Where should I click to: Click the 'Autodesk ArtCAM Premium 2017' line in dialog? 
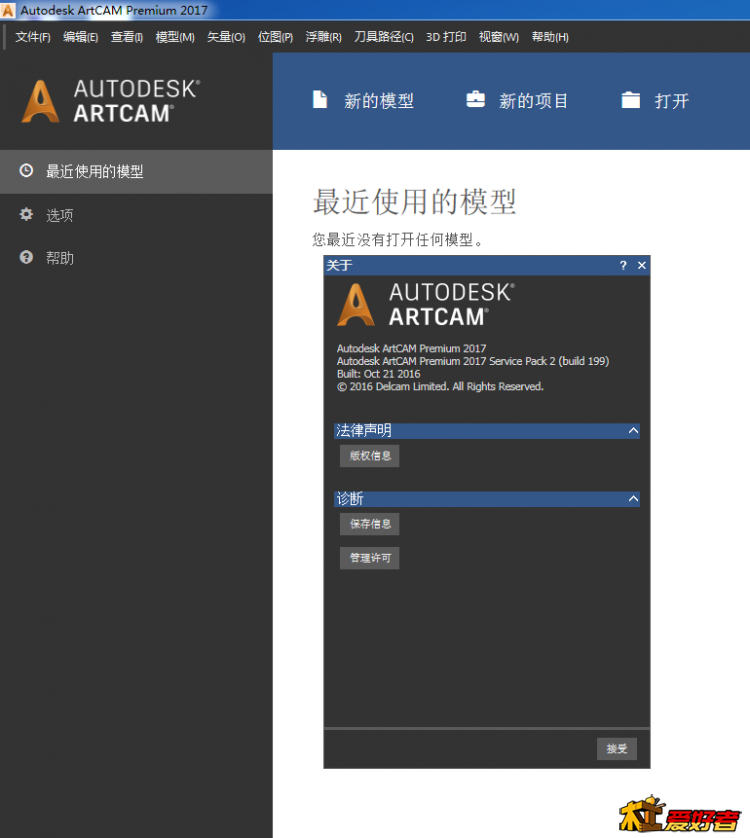pyautogui.click(x=411, y=348)
